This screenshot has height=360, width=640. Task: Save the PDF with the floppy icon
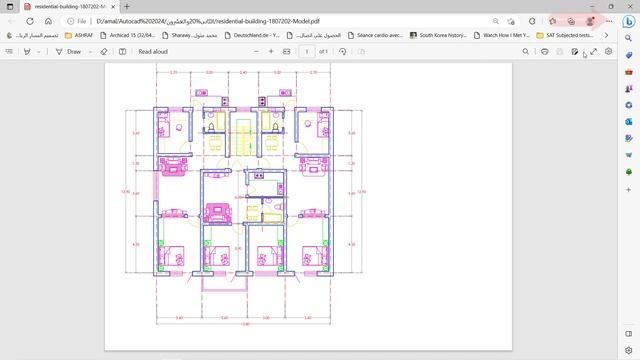[x=560, y=51]
